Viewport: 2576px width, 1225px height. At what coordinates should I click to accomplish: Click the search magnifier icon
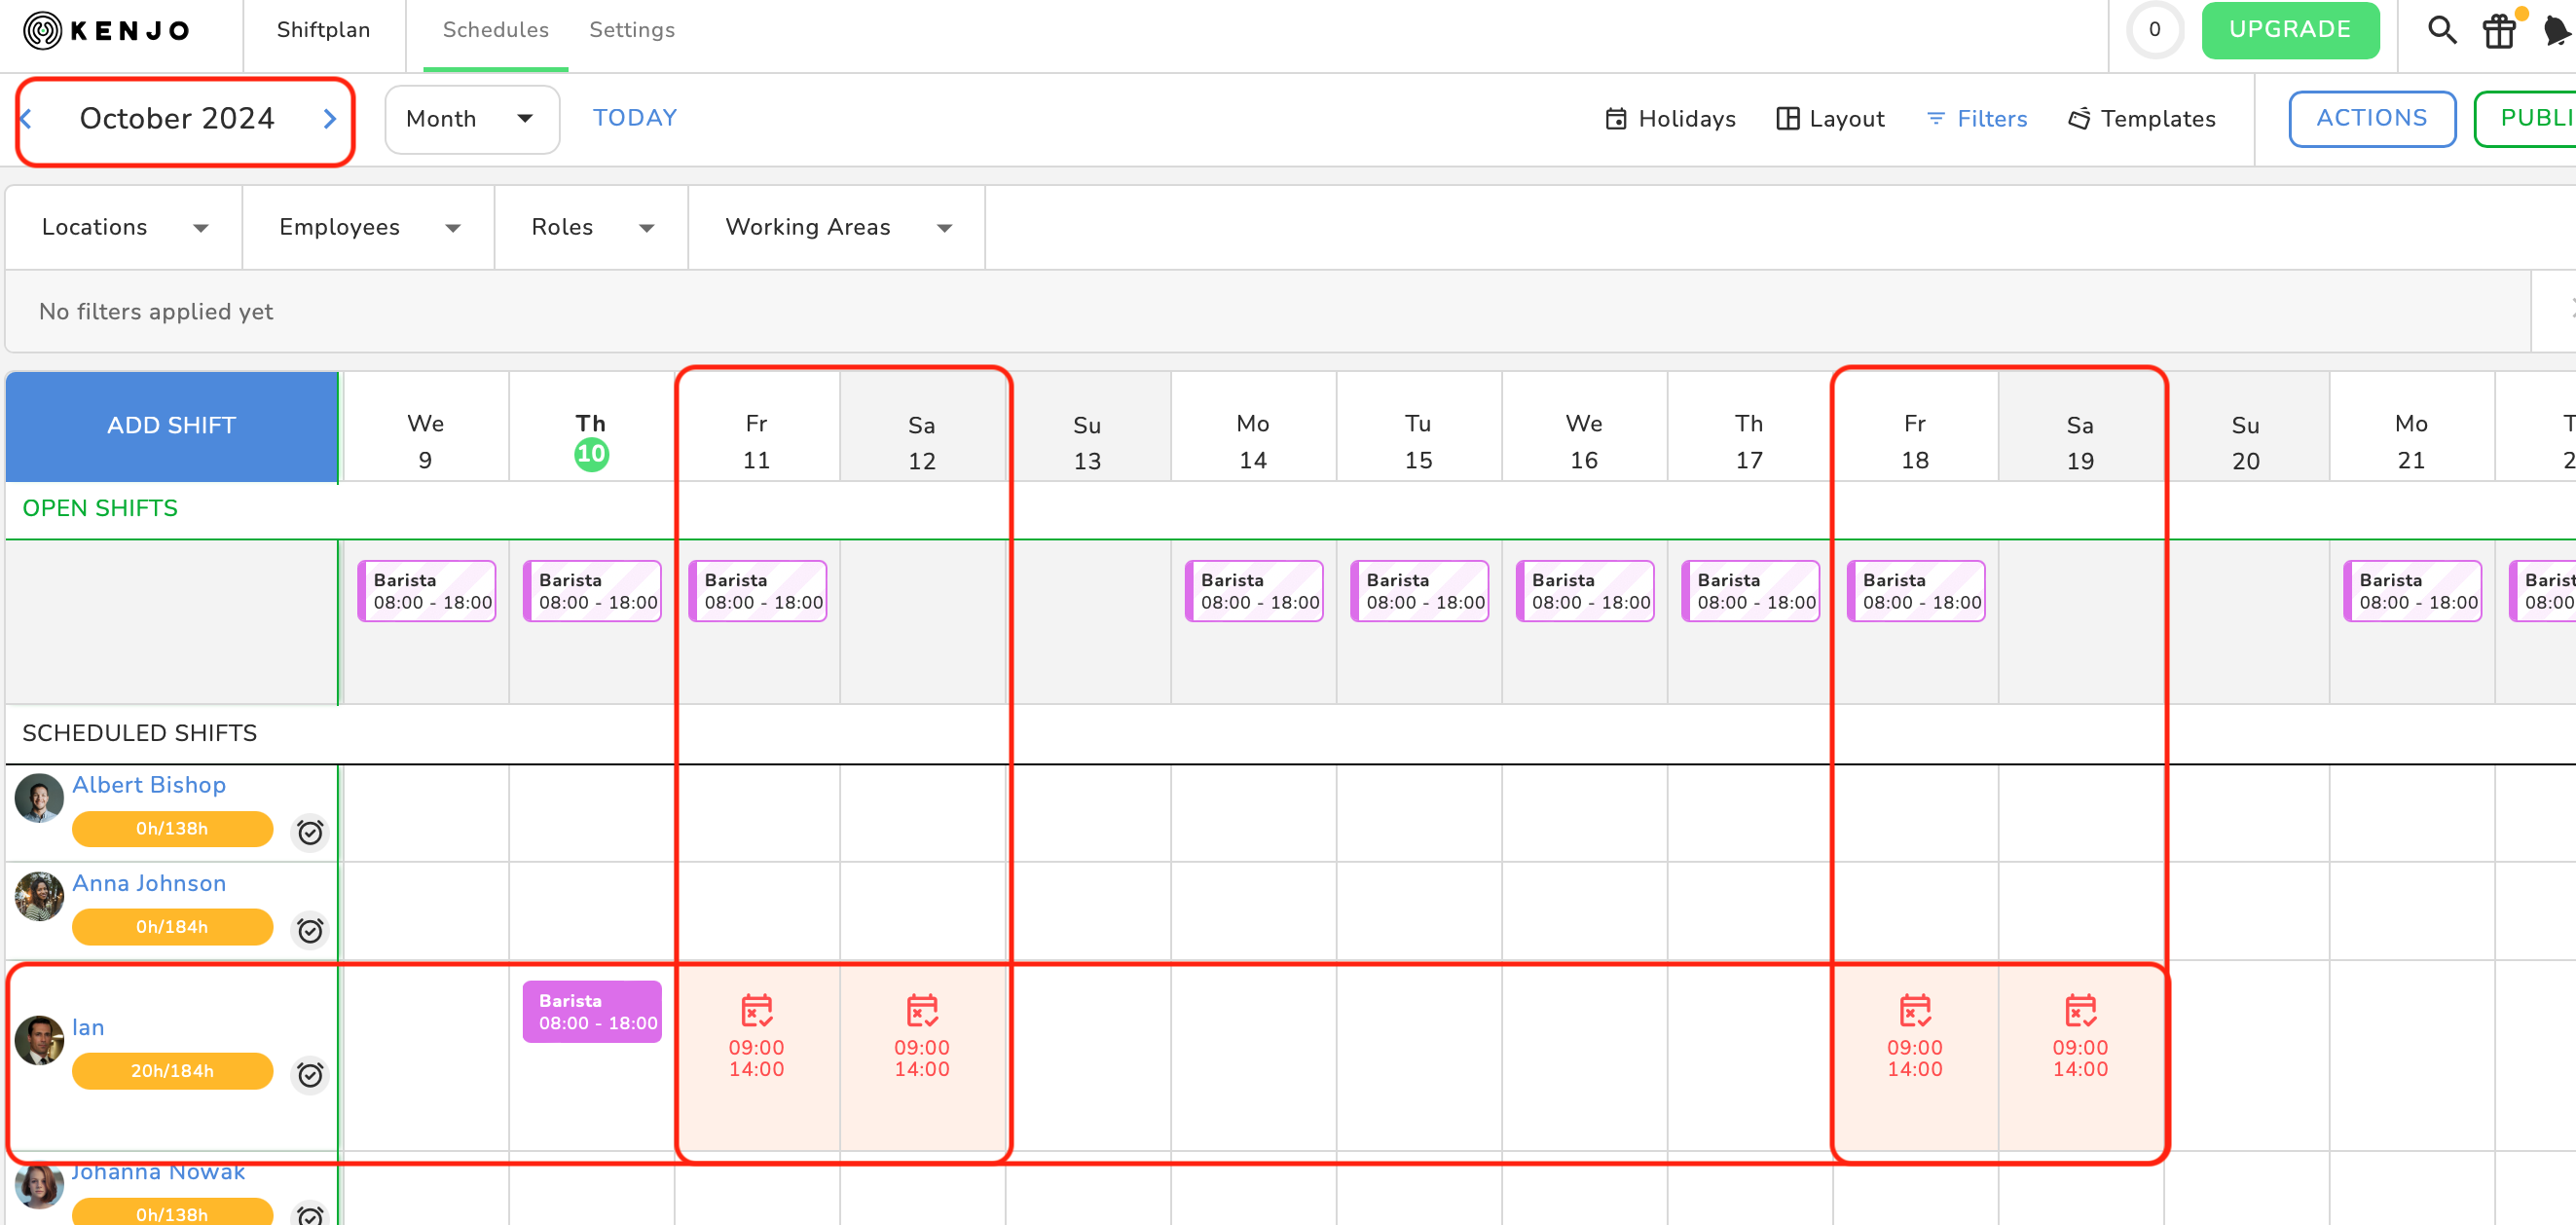(2441, 30)
